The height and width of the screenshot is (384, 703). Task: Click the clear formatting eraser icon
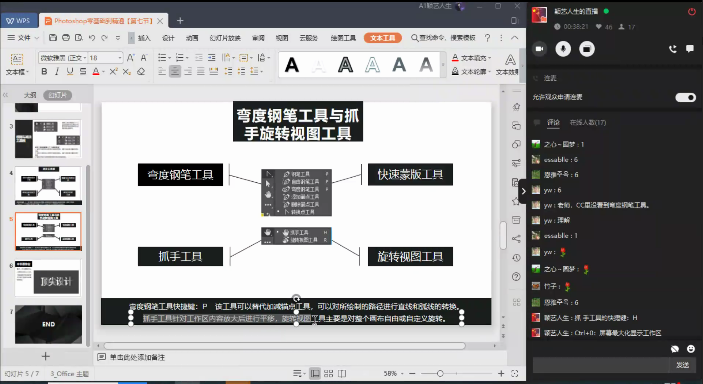coord(141,71)
